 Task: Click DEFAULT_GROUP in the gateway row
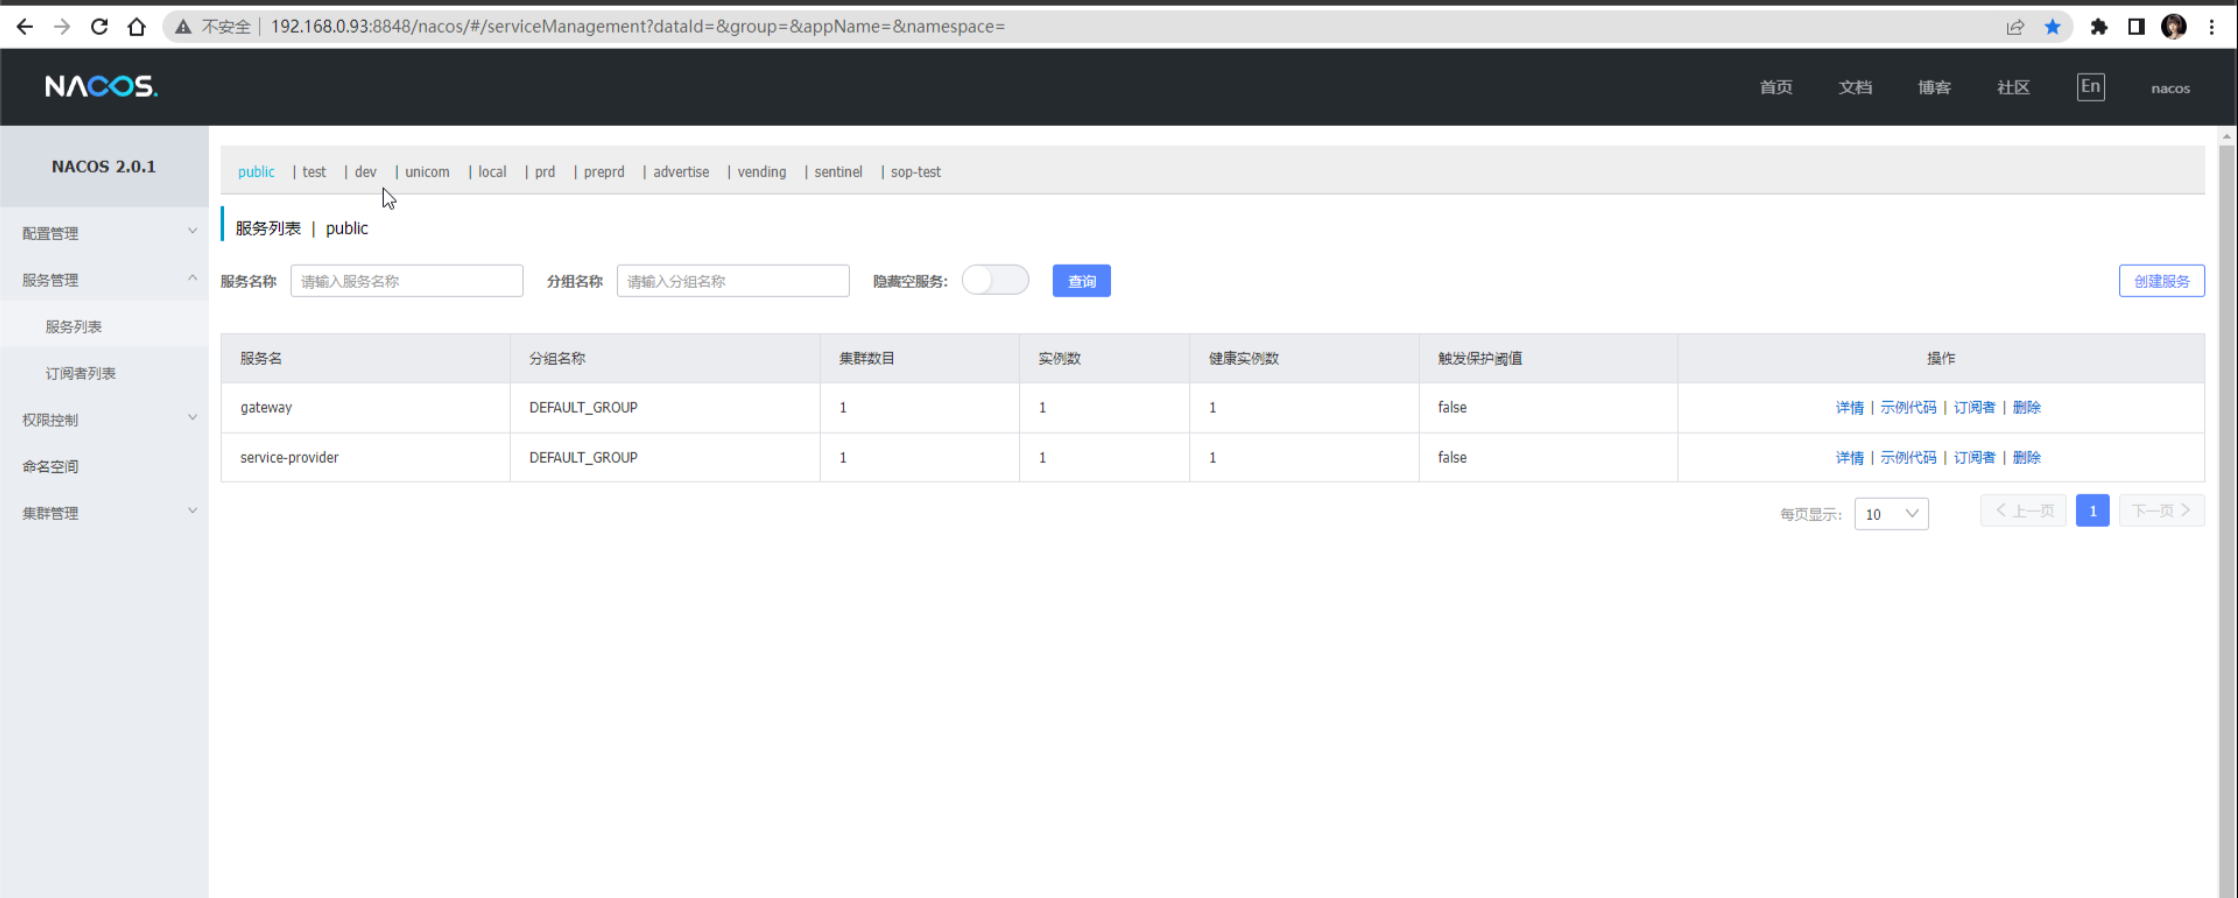click(583, 407)
